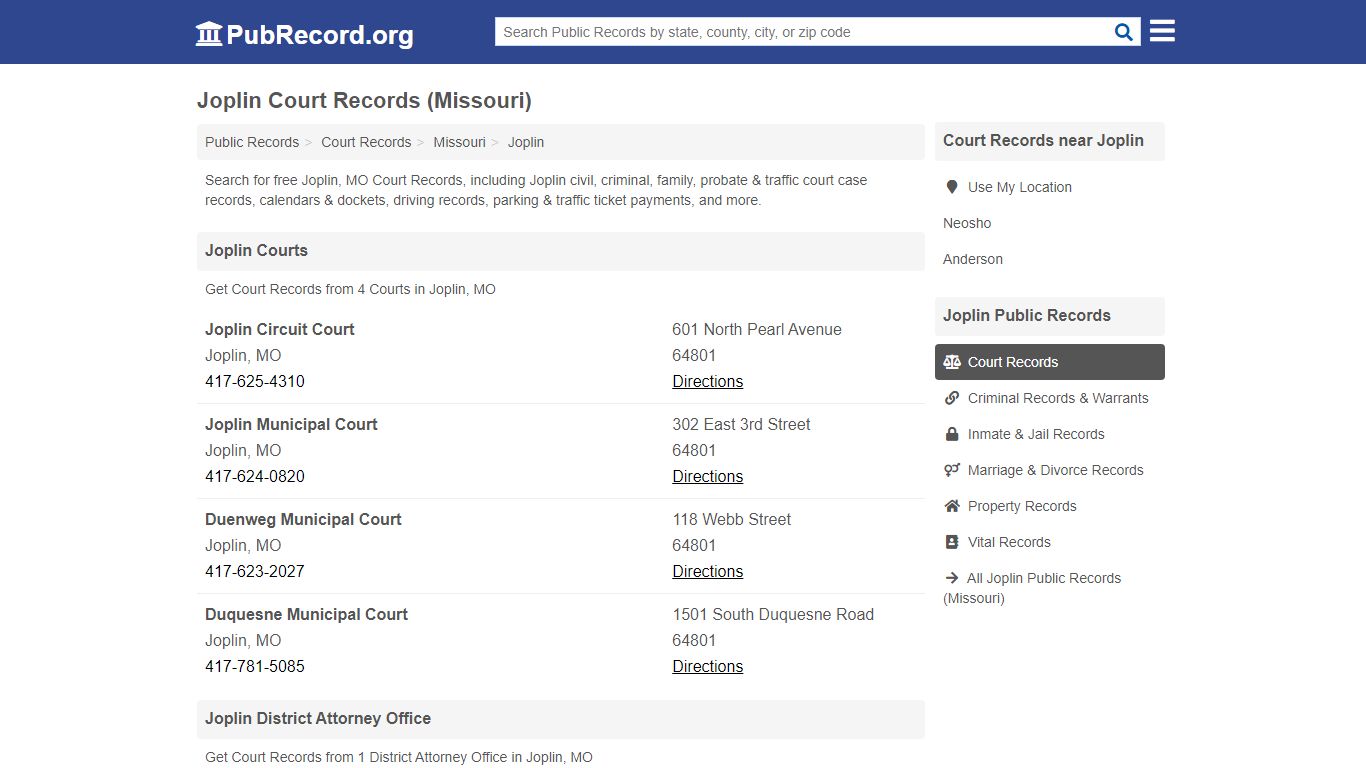Screen dimensions: 1366x768
Task: Select the active Court Records sidebar item
Action: pyautogui.click(x=1050, y=362)
